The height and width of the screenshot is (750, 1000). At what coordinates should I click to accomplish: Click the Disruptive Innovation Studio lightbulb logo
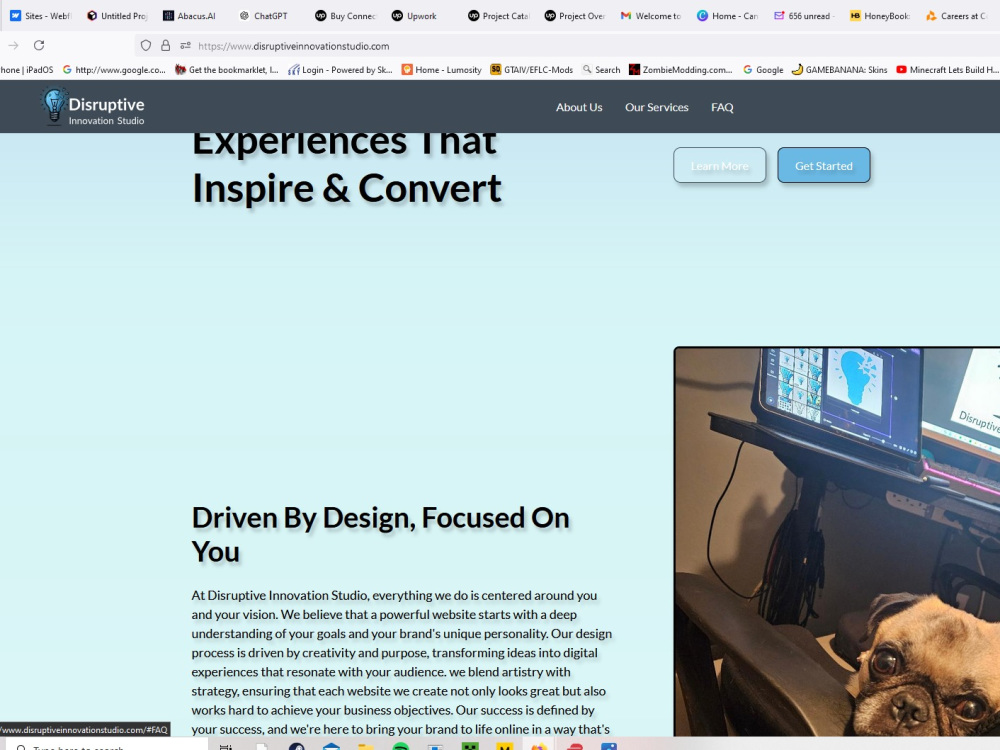click(x=54, y=105)
